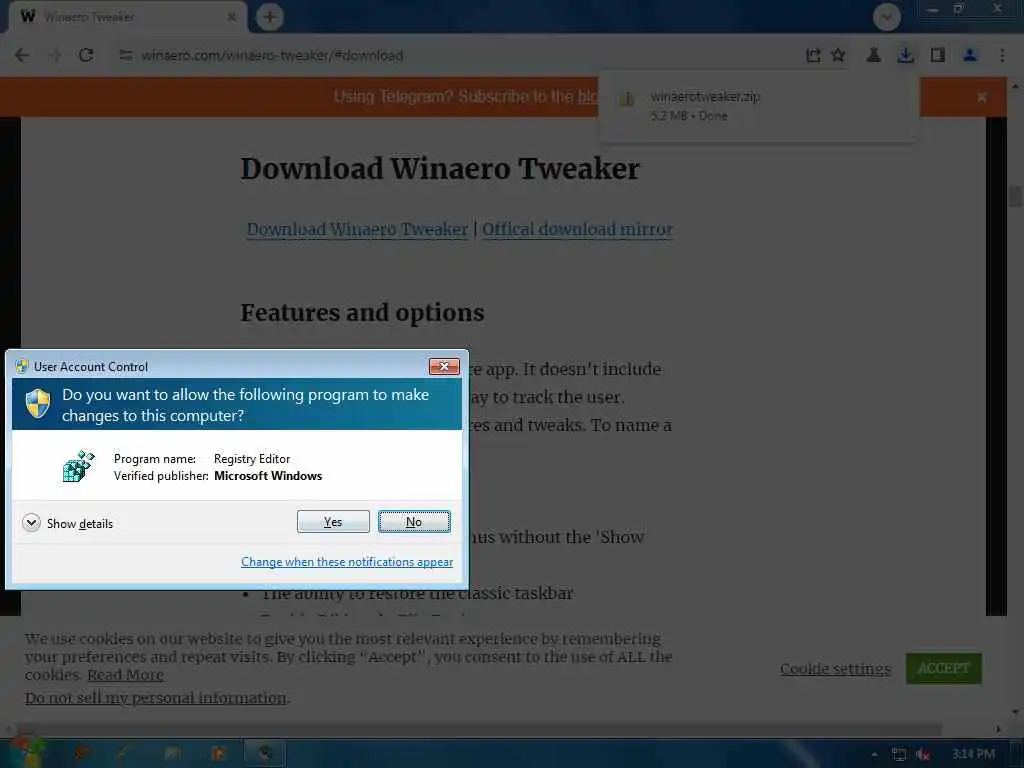The width and height of the screenshot is (1024, 768).
Task: Dismiss the orange Telegram banner
Action: (982, 97)
